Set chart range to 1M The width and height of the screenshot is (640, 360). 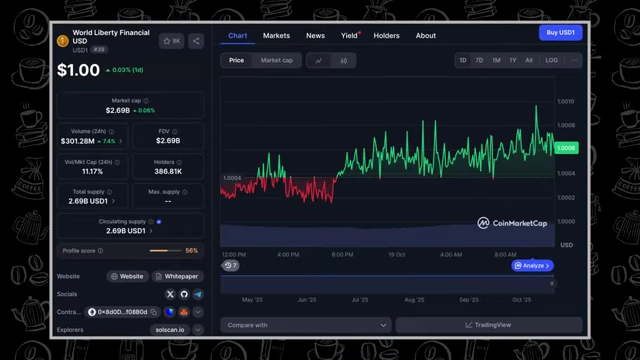pos(496,60)
